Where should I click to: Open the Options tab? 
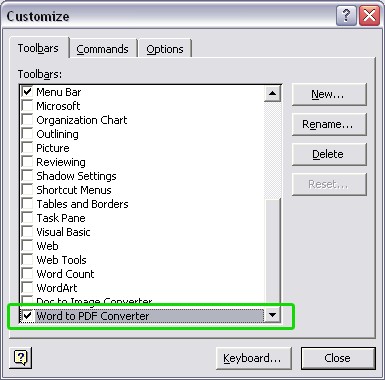[165, 49]
